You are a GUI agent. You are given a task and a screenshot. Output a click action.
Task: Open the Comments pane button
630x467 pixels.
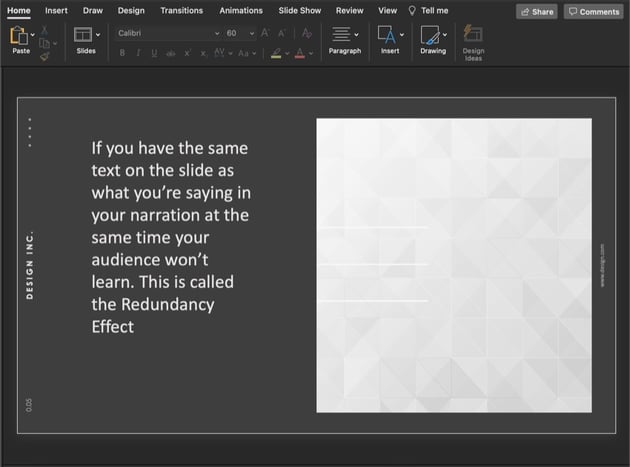point(593,12)
